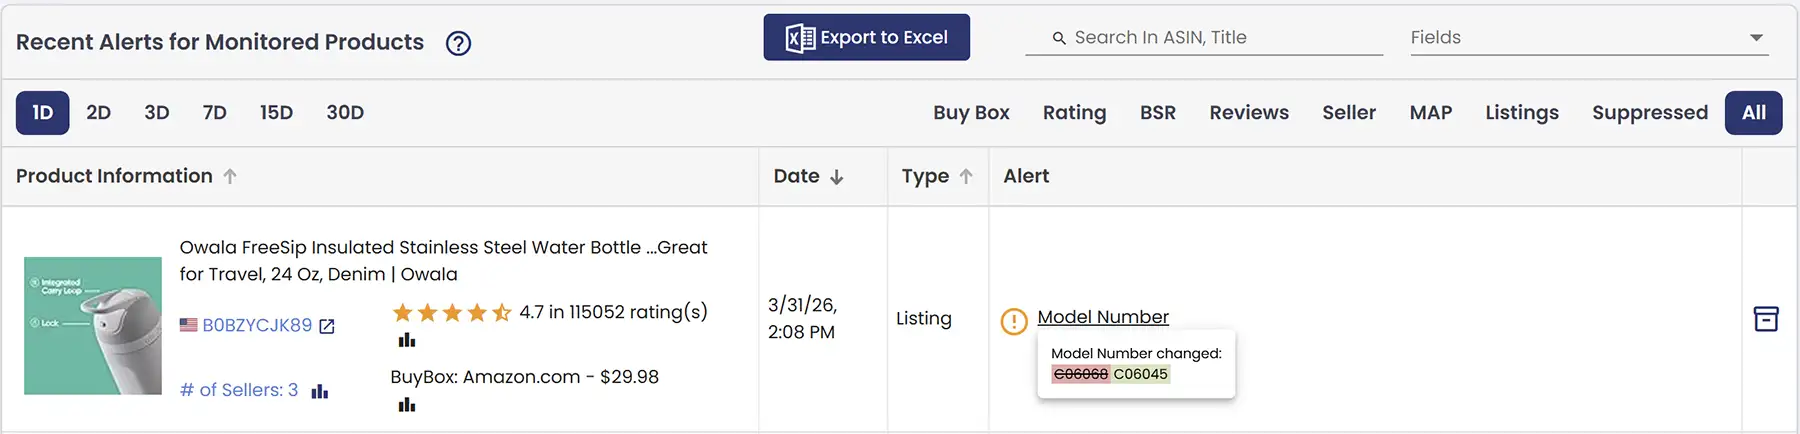Open the BuyBox history chart icon
Image resolution: width=1800 pixels, height=434 pixels.
point(406,405)
